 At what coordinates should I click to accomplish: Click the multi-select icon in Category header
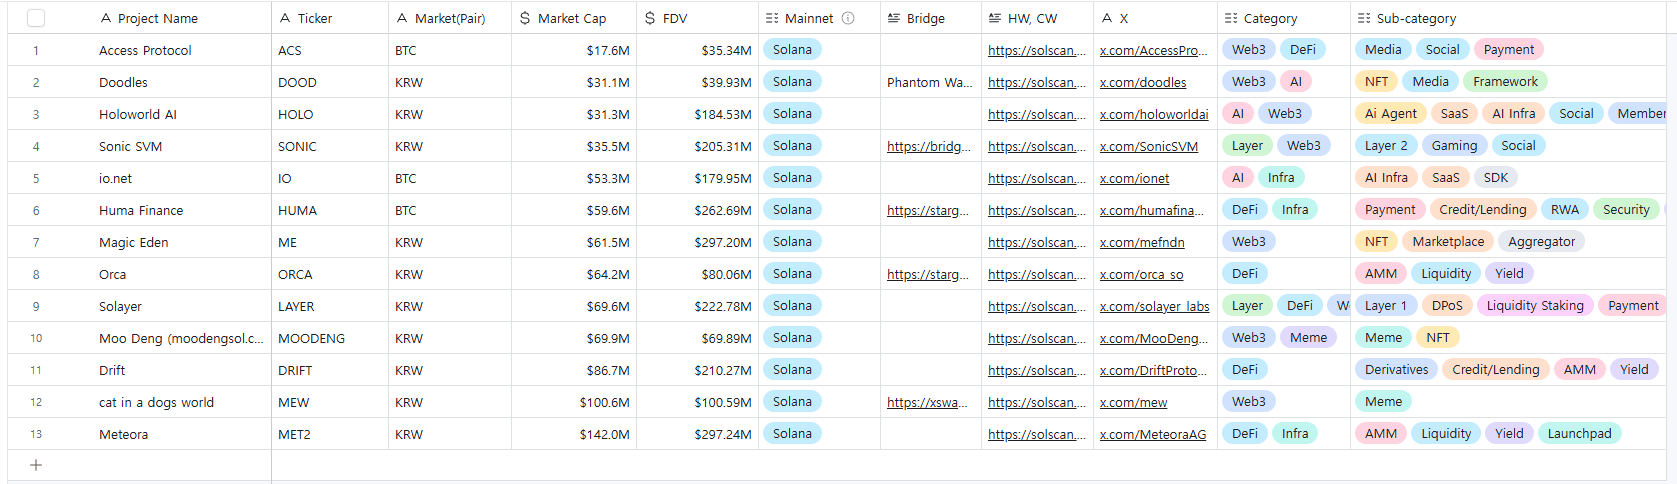1231,18
